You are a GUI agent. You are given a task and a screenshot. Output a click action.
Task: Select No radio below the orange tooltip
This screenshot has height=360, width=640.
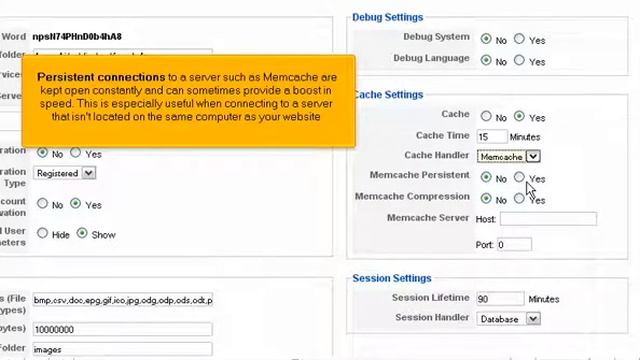pos(42,153)
